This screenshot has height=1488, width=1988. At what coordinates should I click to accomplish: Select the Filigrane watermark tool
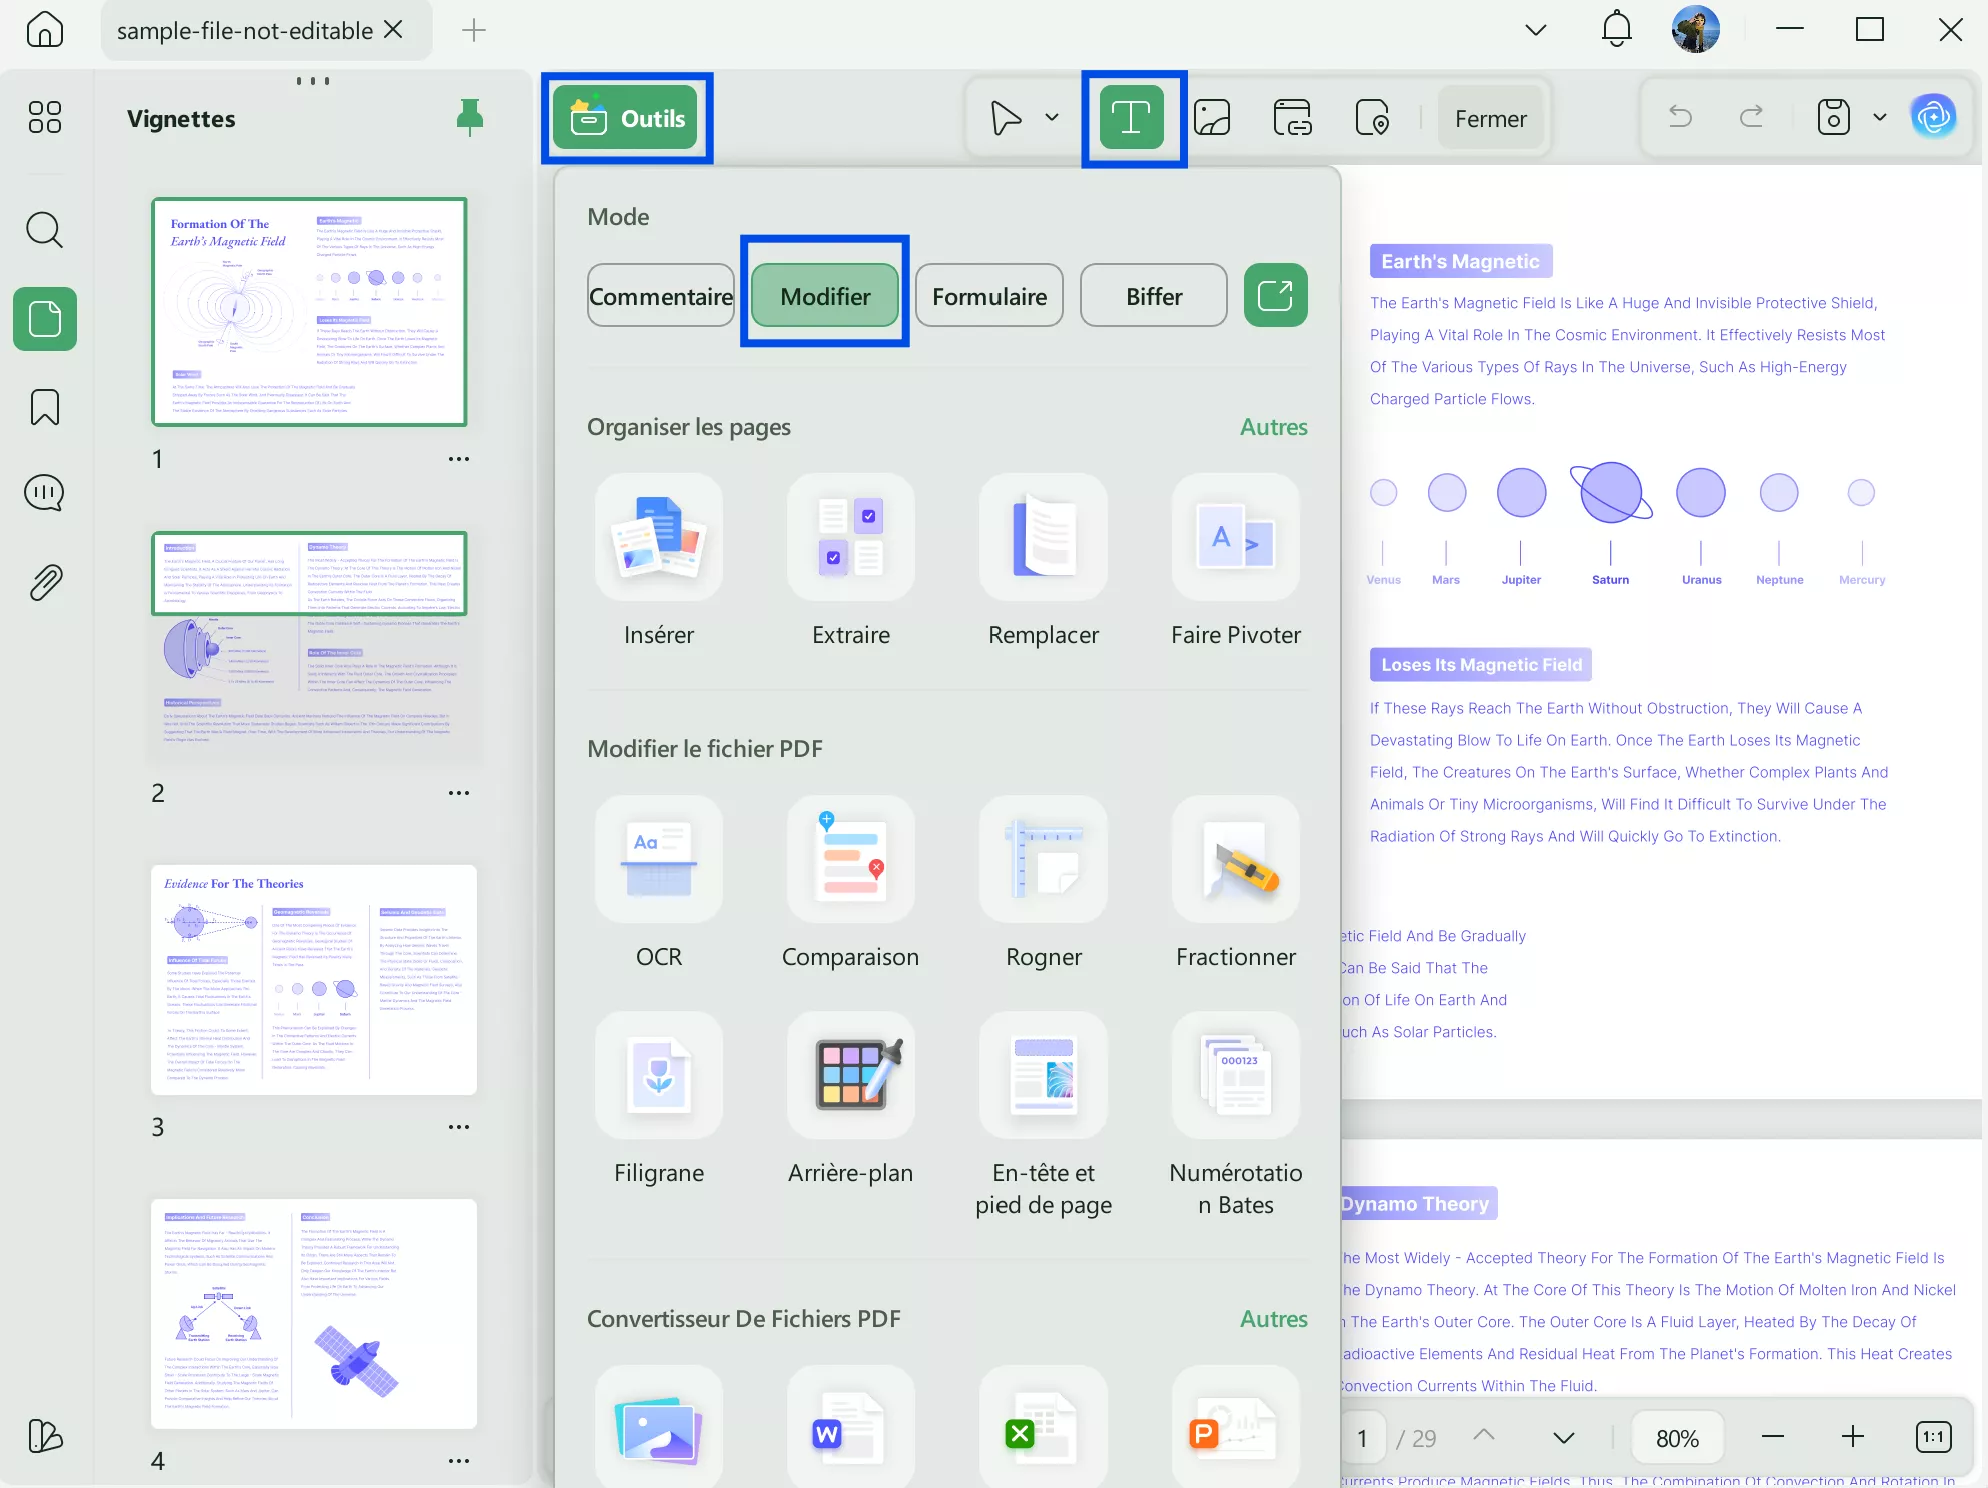658,1075
